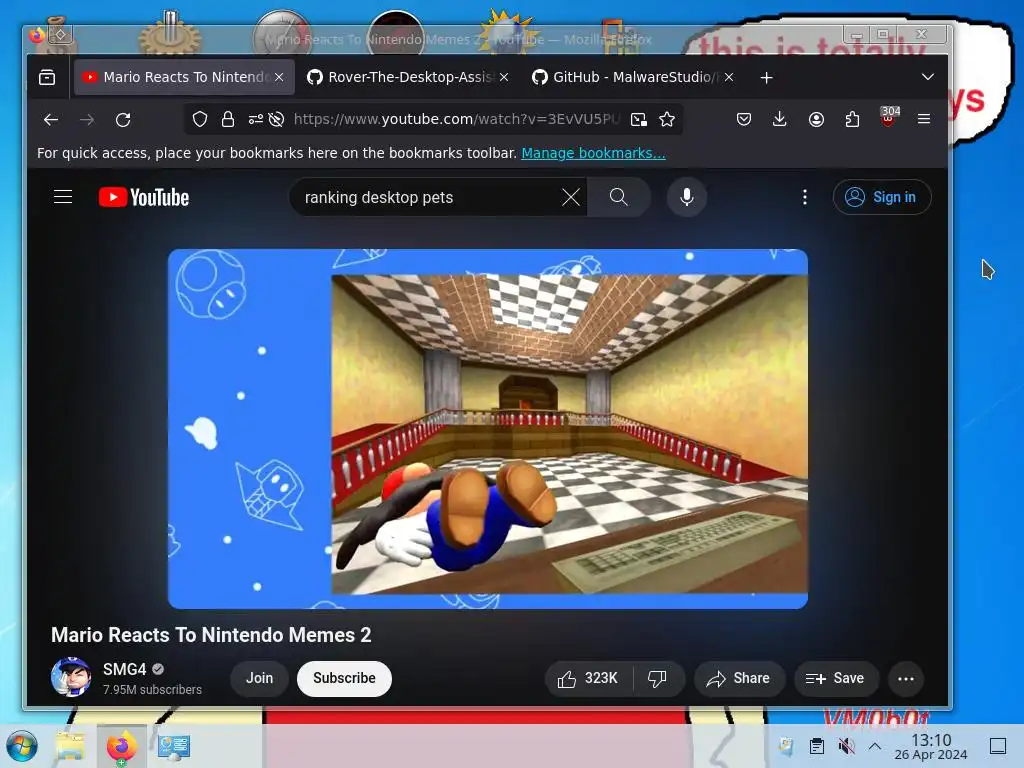
Task: Open the SMG4 channel name link
Action: pyautogui.click(x=124, y=669)
